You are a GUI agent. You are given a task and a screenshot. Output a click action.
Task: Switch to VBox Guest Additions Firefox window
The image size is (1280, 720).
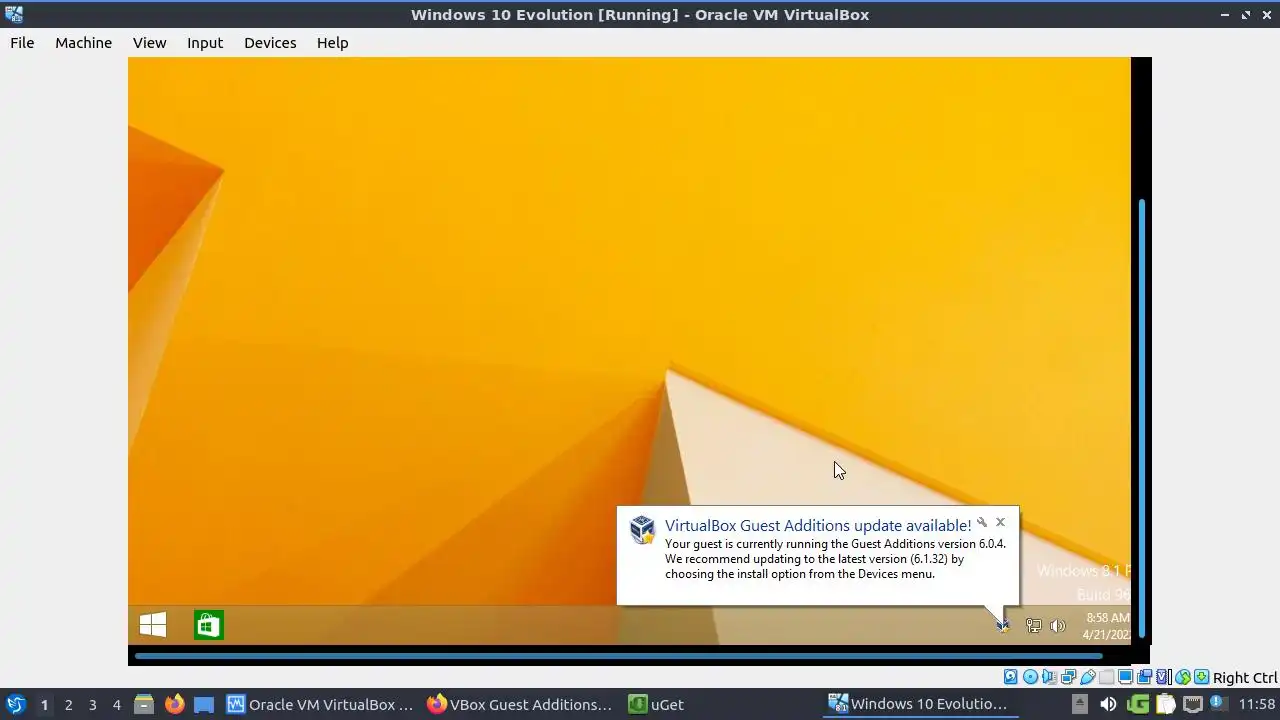(x=520, y=704)
